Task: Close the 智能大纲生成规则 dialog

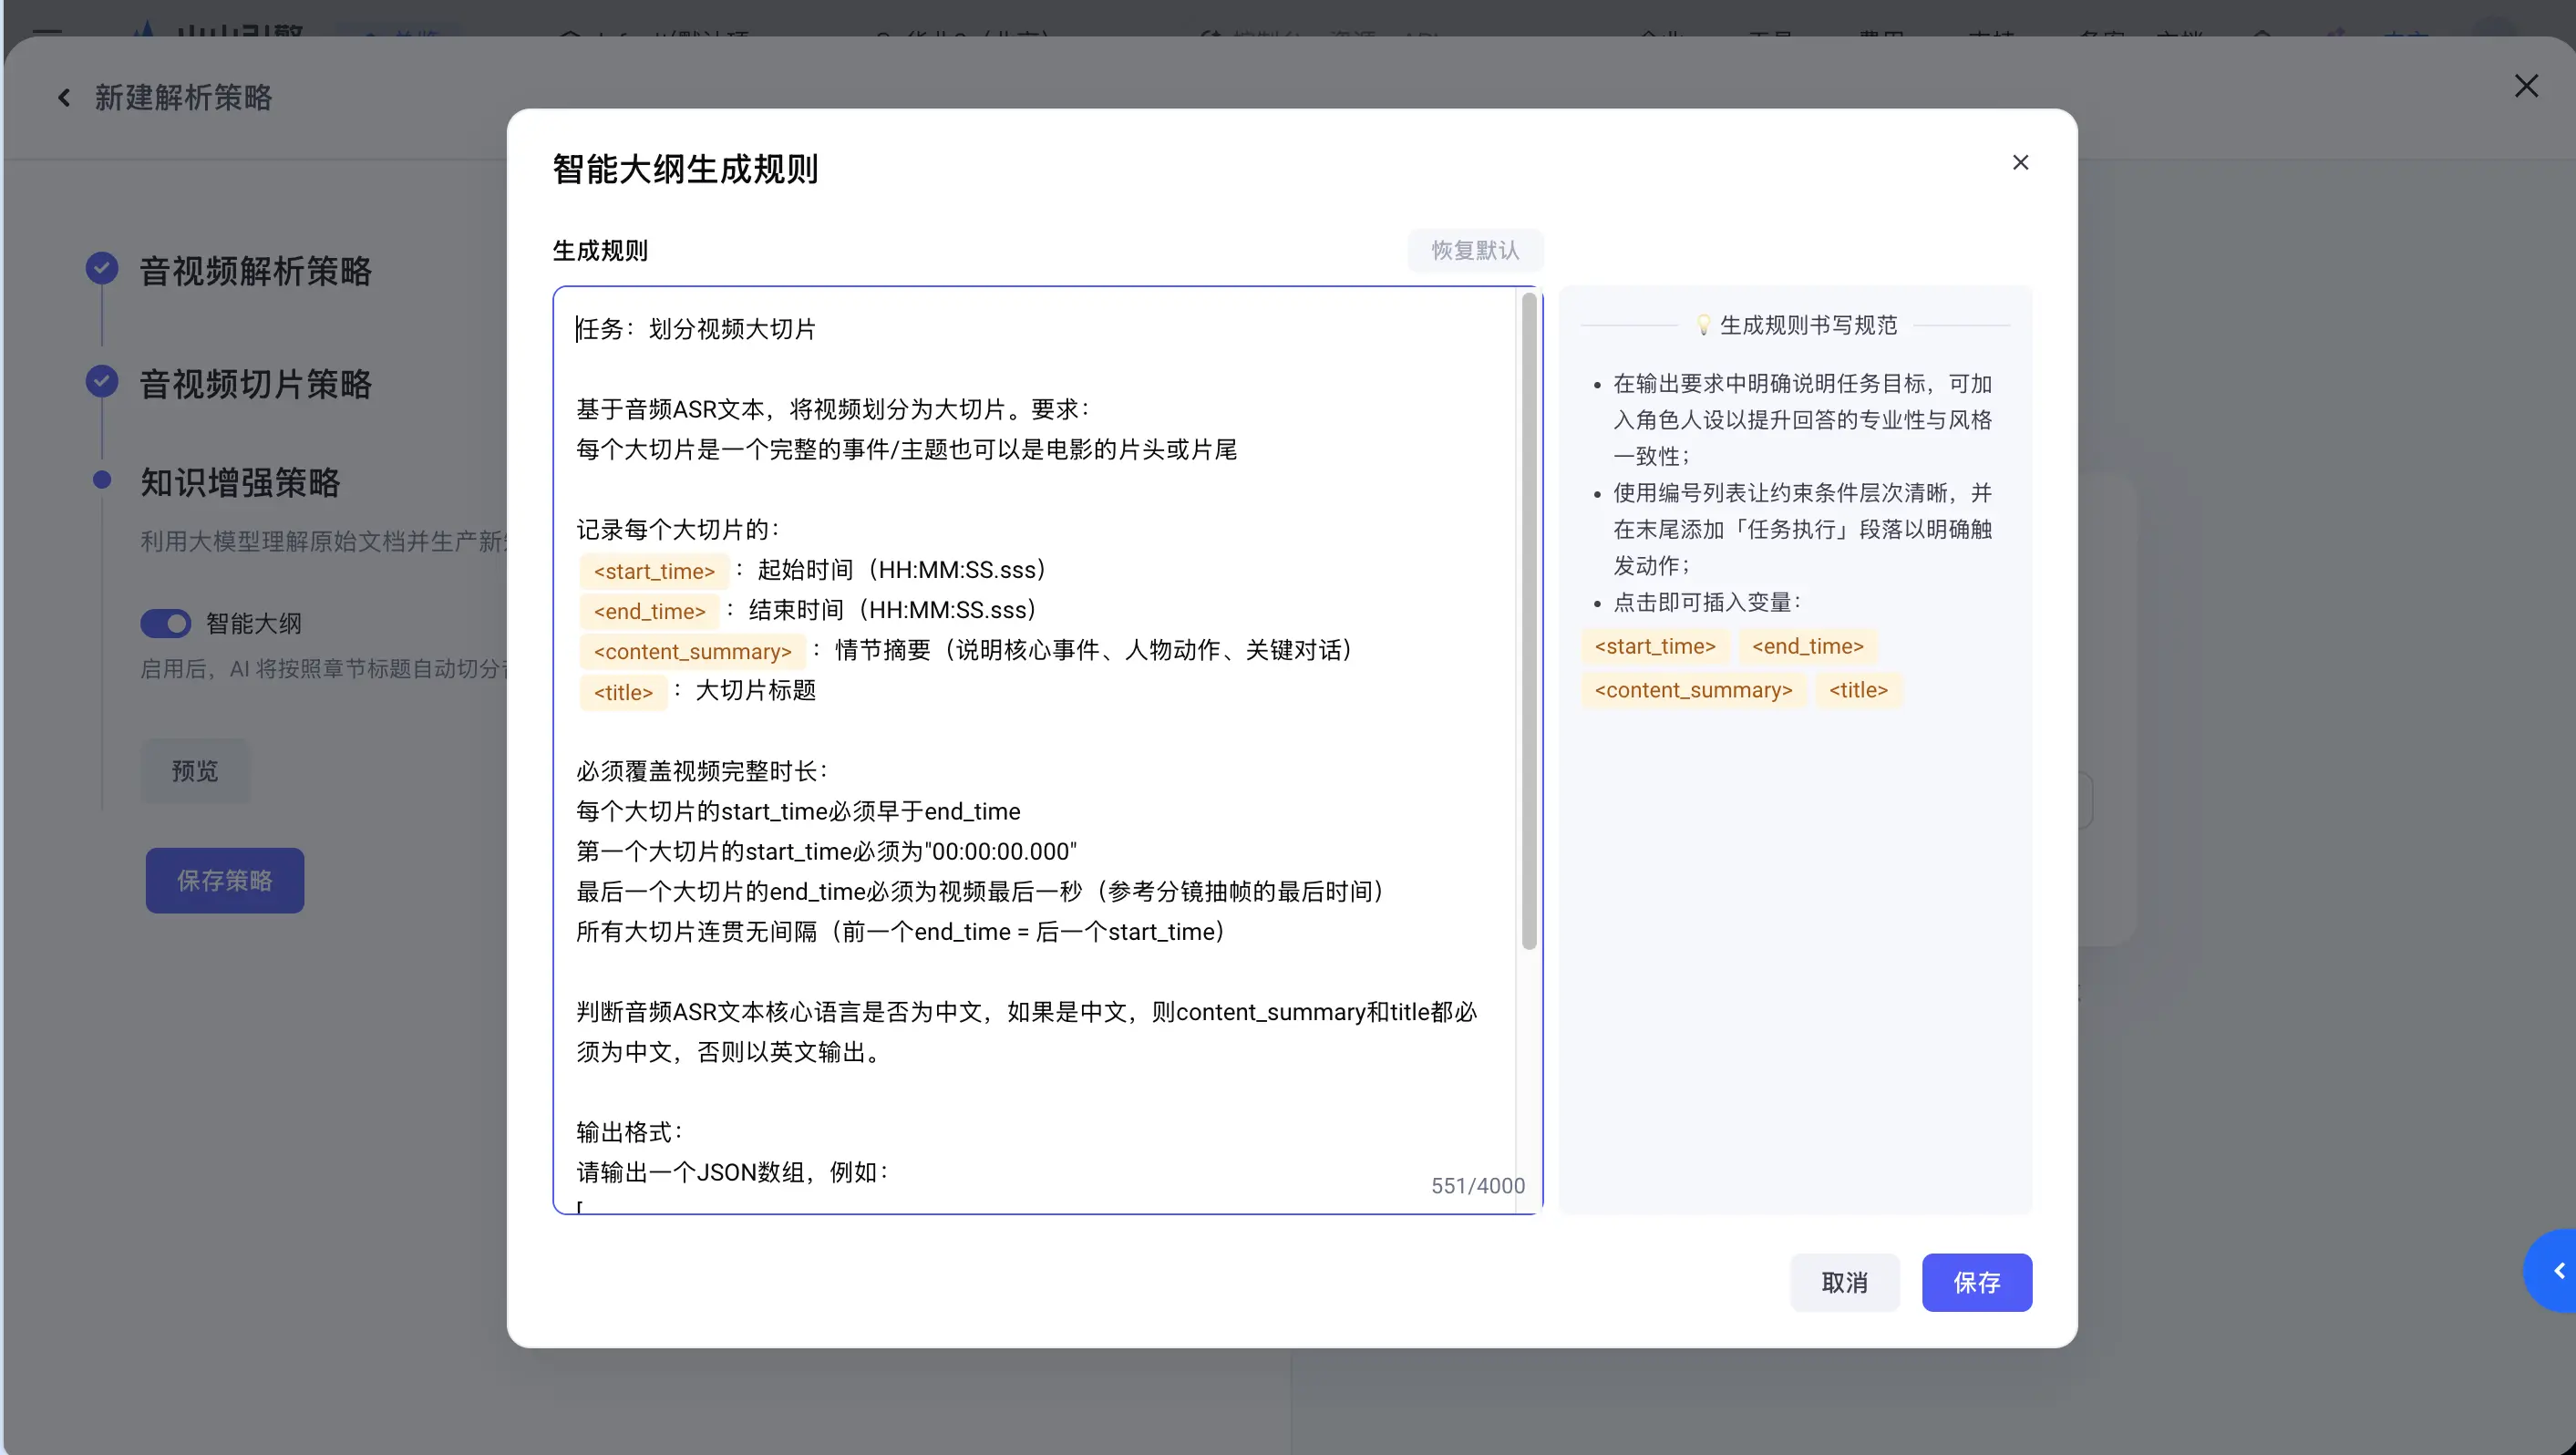Action: point(2020,162)
